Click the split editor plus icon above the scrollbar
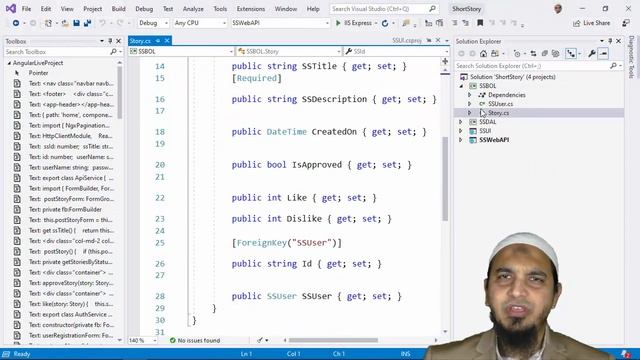The height and width of the screenshot is (360, 640). [445, 61]
